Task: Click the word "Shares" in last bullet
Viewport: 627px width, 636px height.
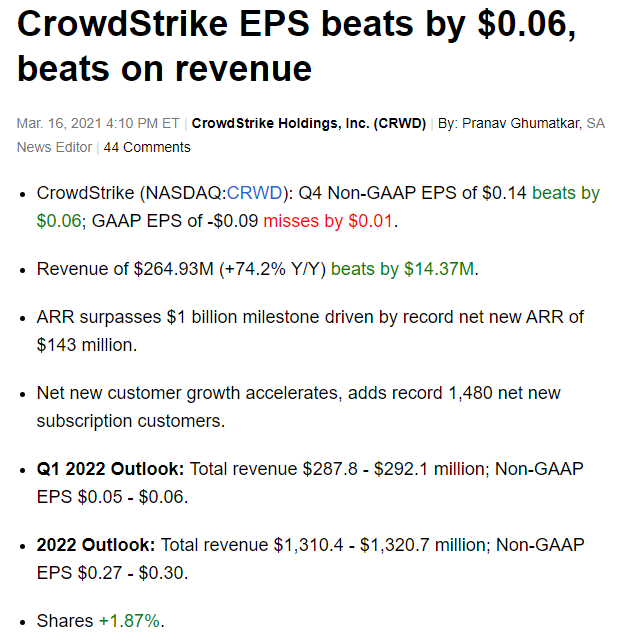Action: pos(65,621)
